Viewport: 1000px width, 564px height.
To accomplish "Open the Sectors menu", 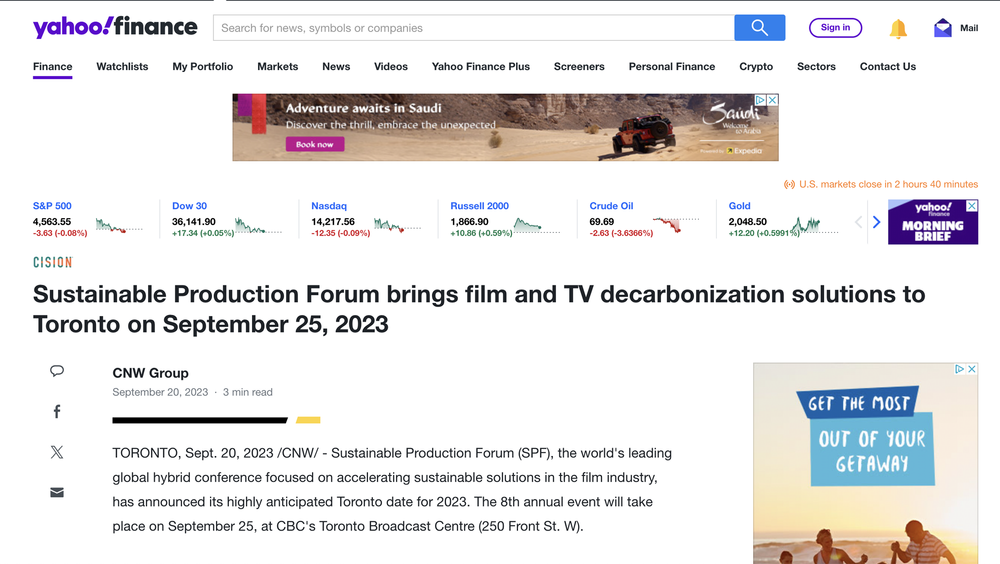I will (816, 66).
